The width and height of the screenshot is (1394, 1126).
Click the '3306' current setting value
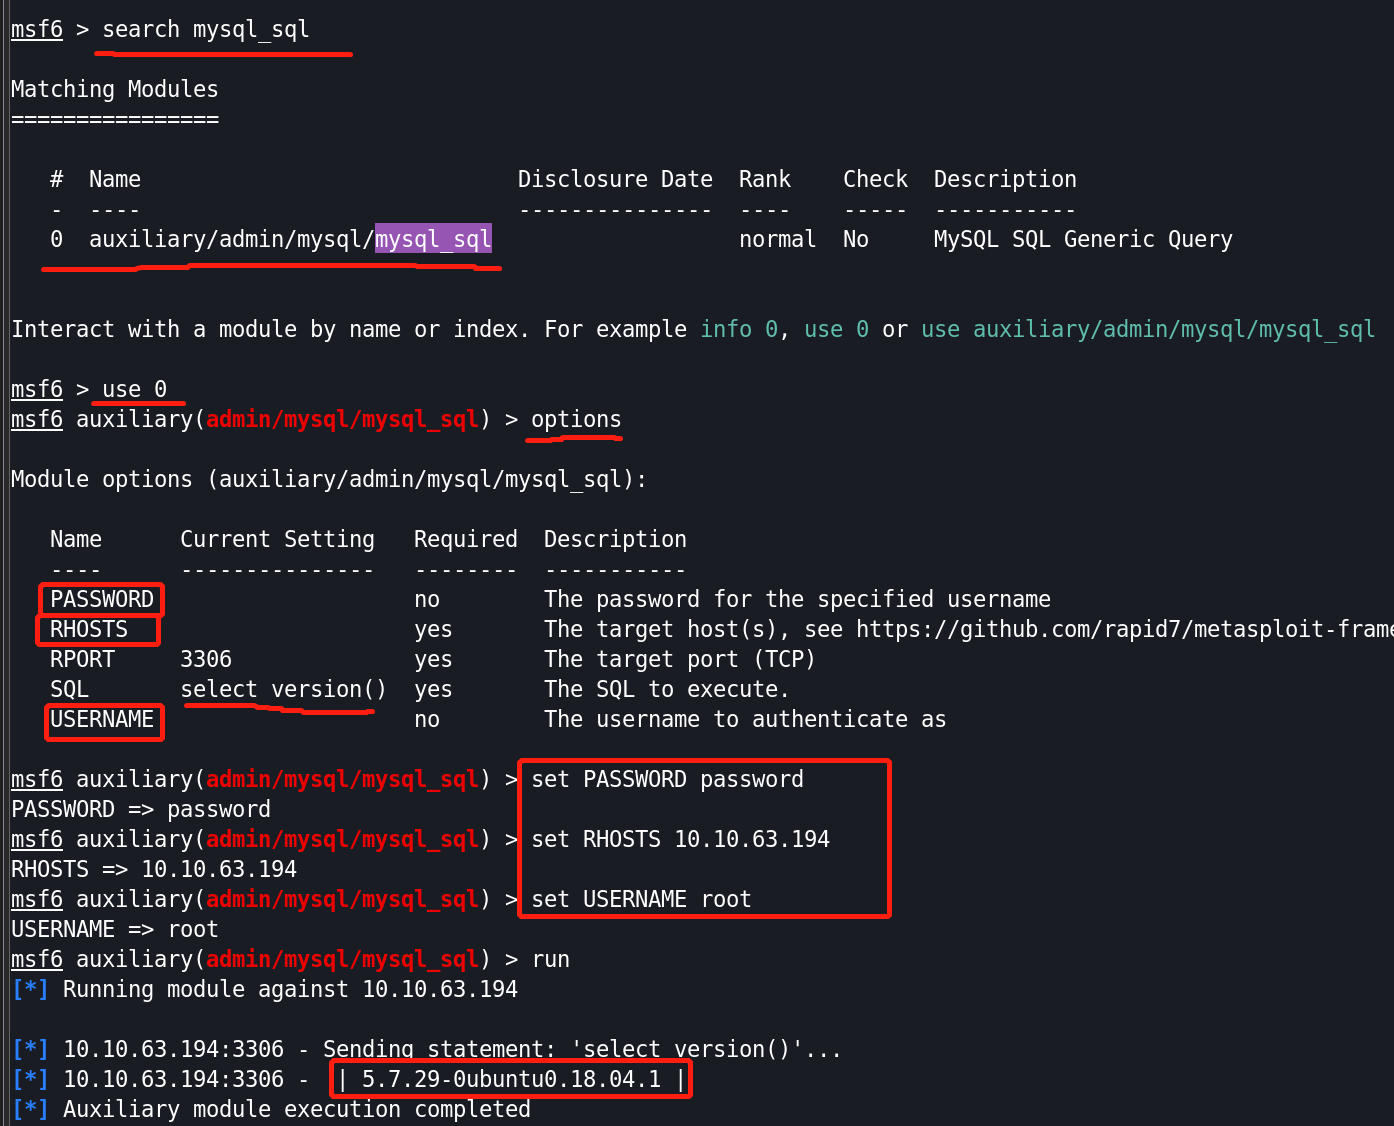206,659
